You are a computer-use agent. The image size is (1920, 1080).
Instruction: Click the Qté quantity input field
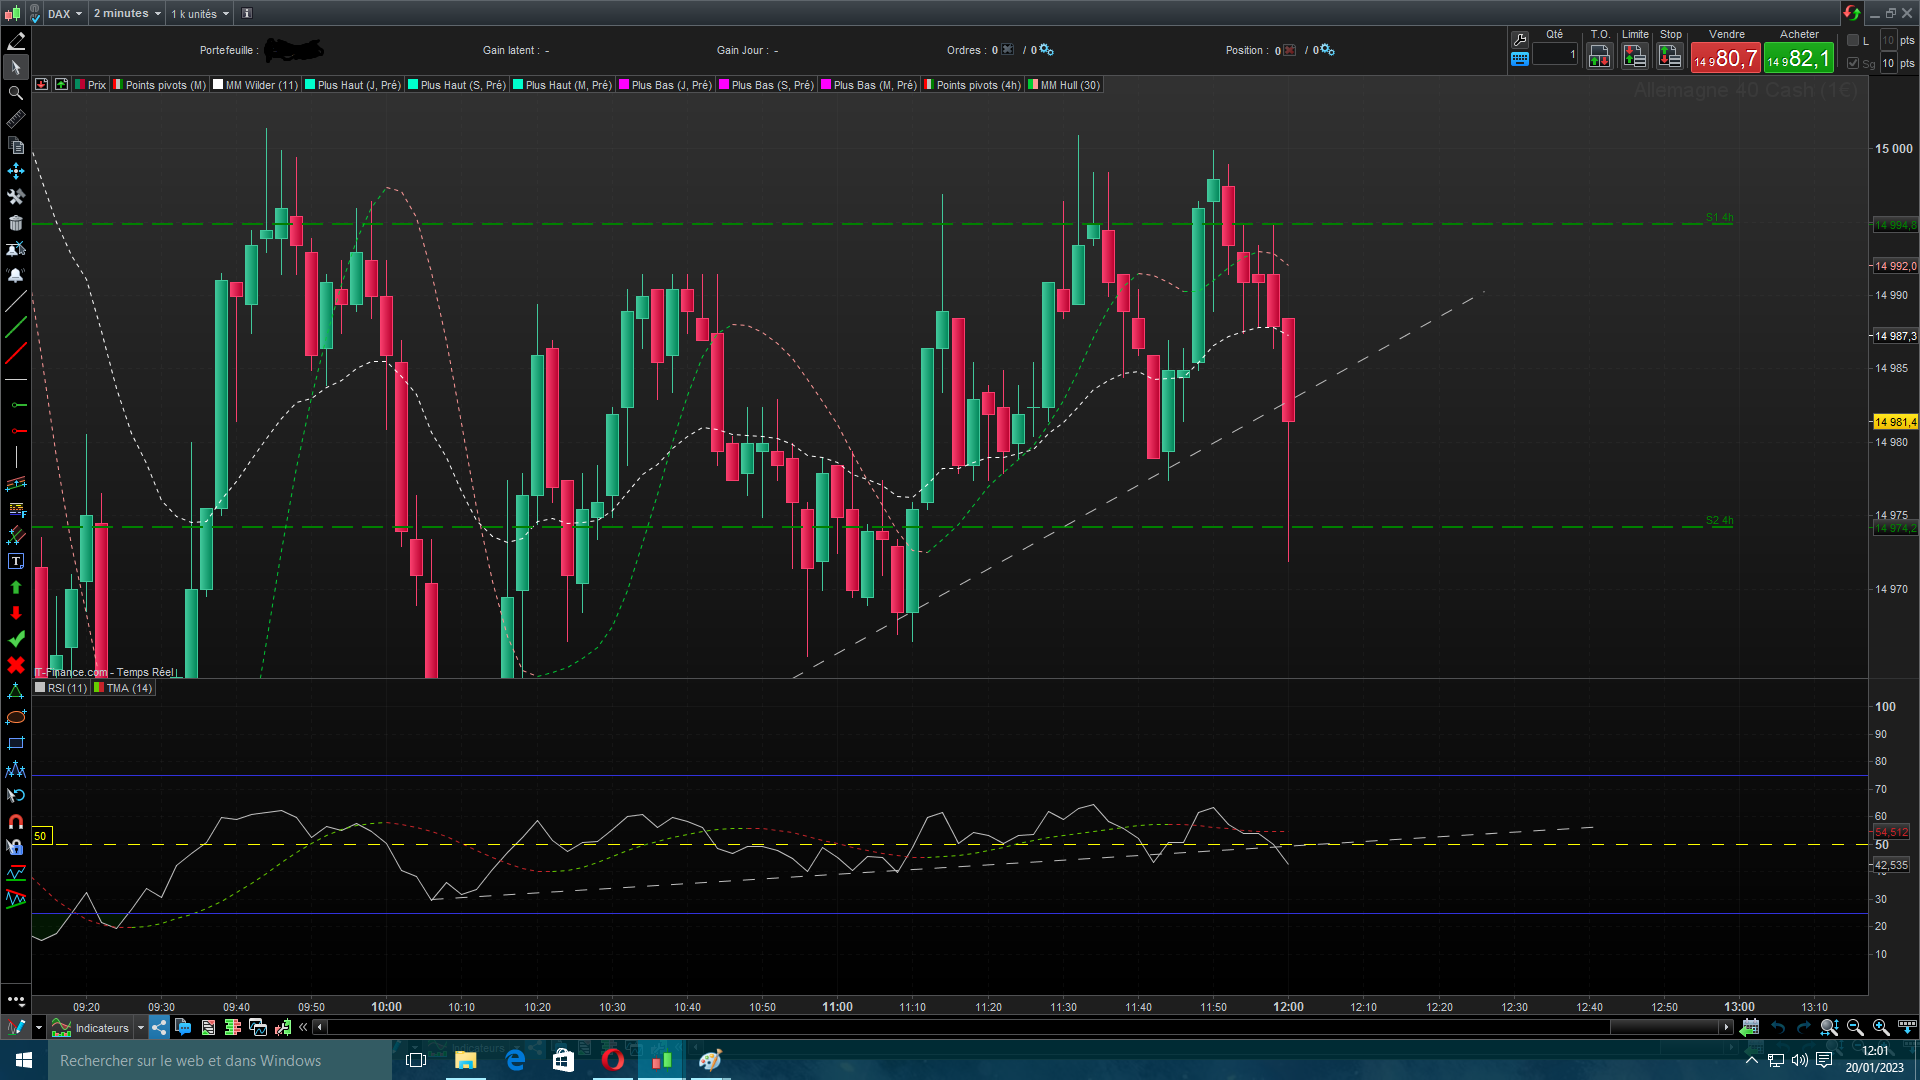(1554, 55)
